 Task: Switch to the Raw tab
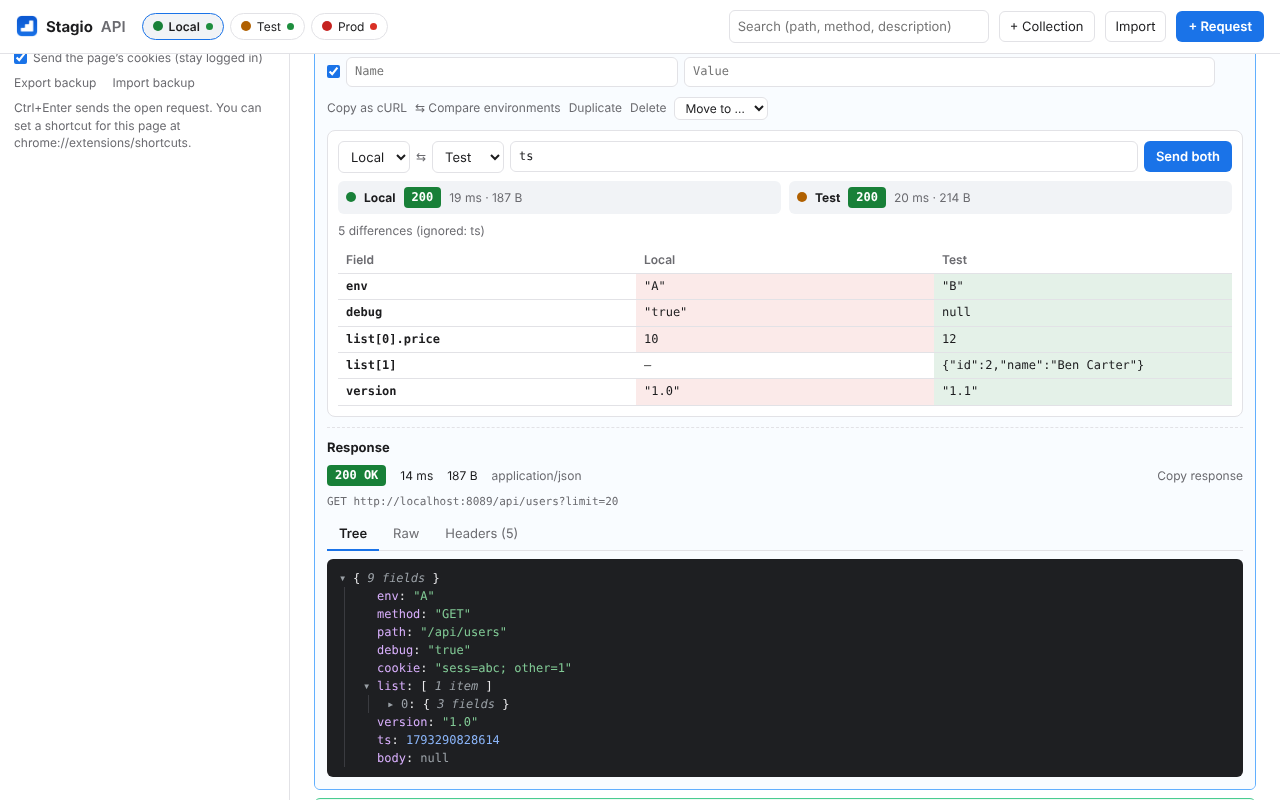click(406, 534)
